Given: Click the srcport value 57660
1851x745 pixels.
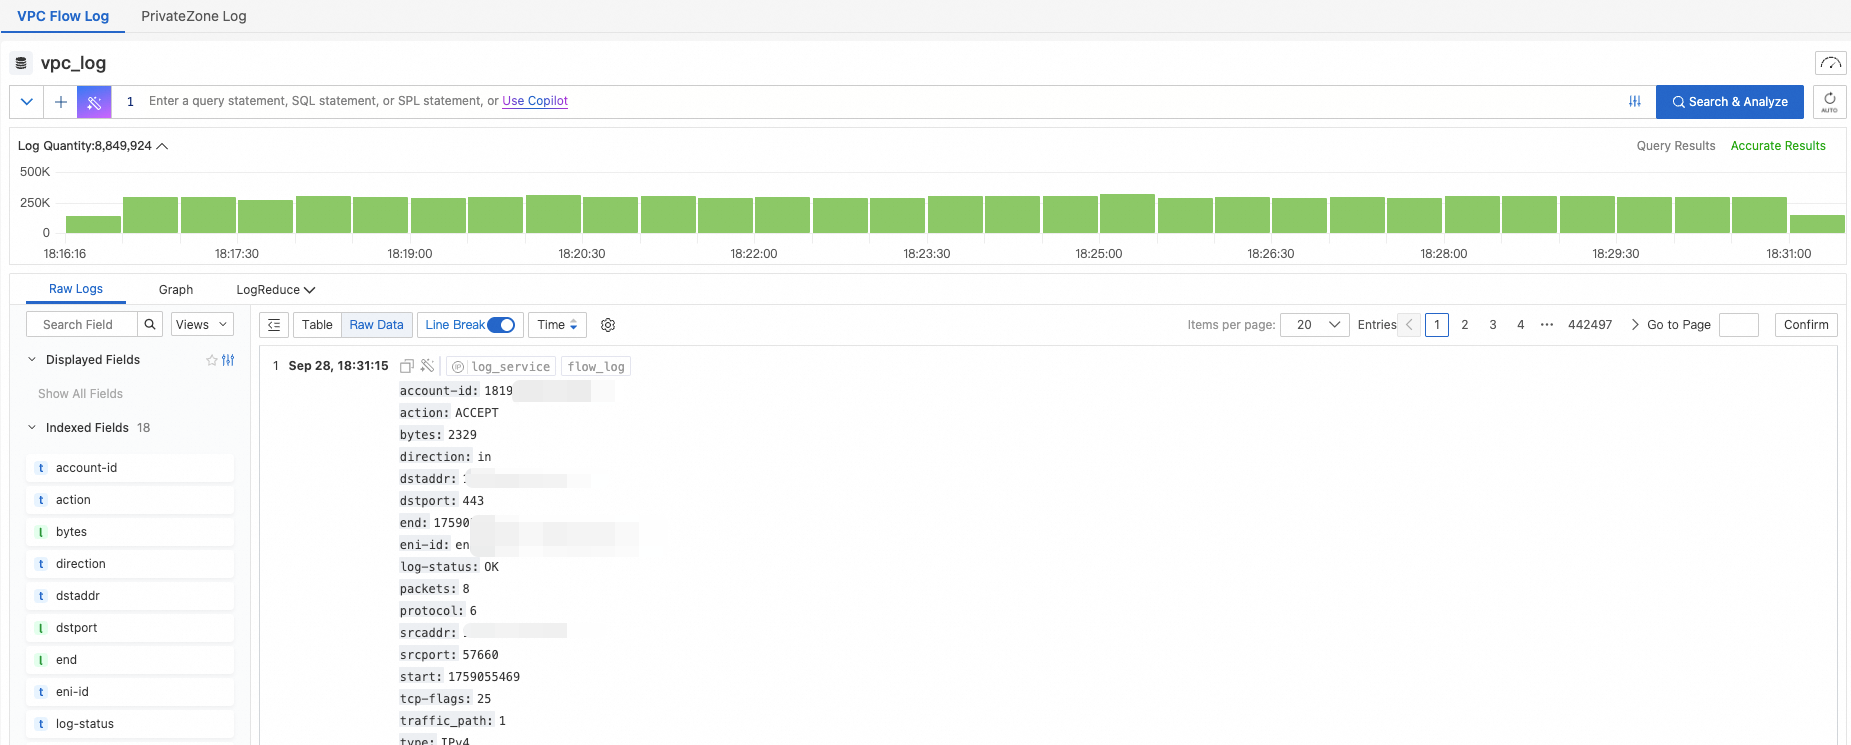Looking at the screenshot, I should [x=480, y=655].
